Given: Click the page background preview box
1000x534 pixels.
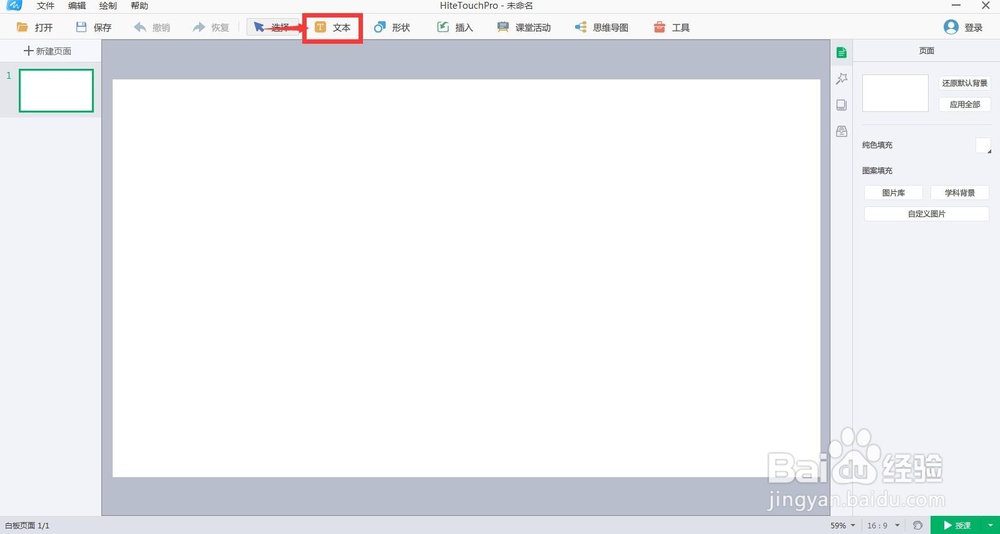Looking at the screenshot, I should (895, 93).
